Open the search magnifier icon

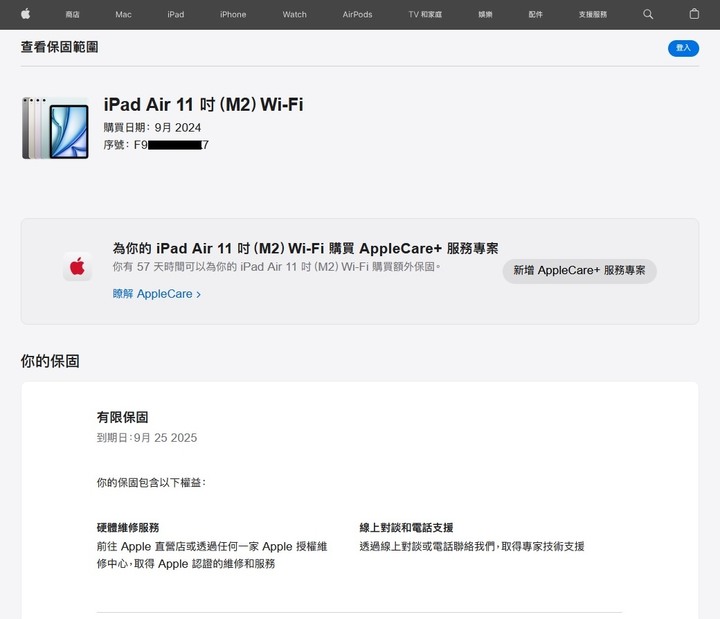(648, 14)
